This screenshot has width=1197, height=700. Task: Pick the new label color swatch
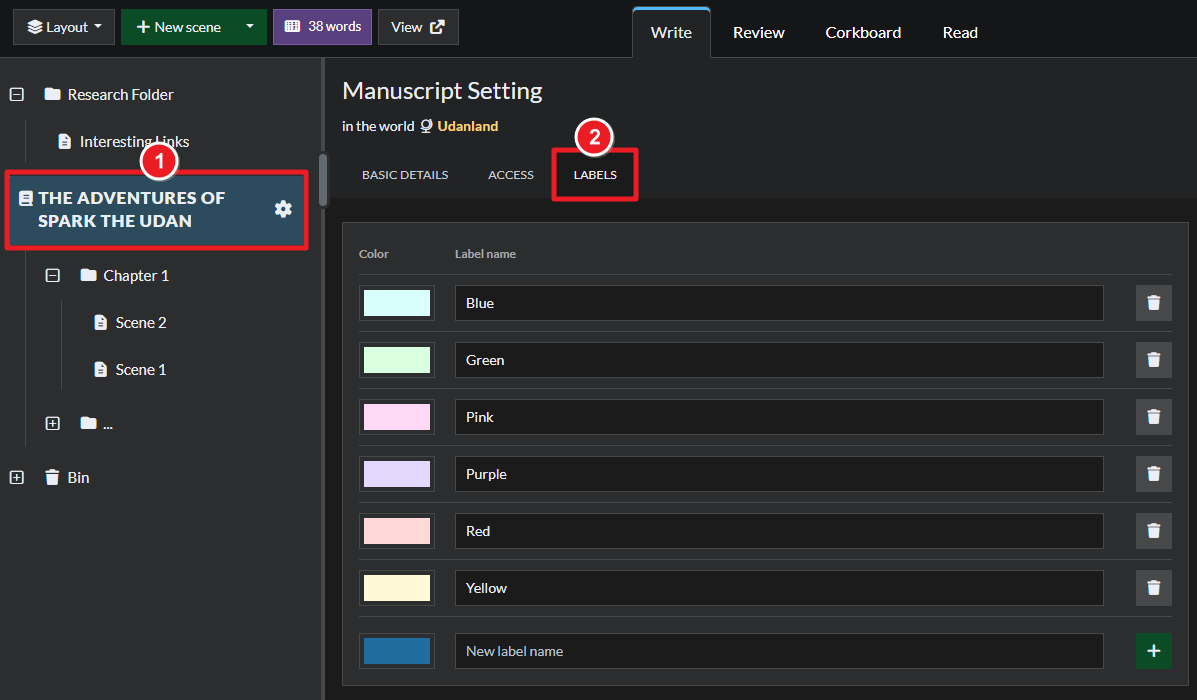coord(397,651)
